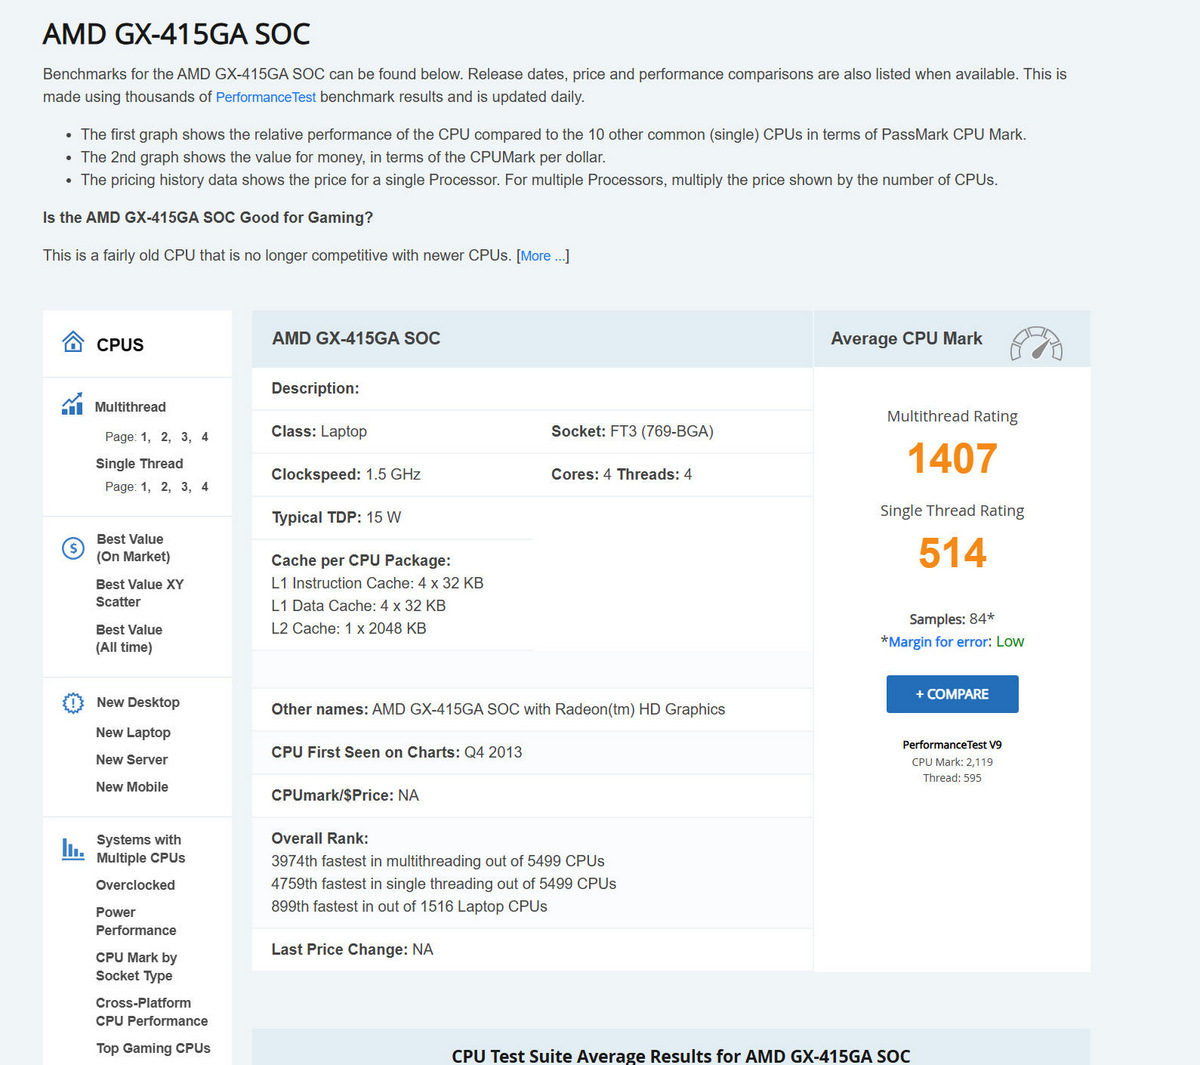Click the More ... link

tap(541, 255)
